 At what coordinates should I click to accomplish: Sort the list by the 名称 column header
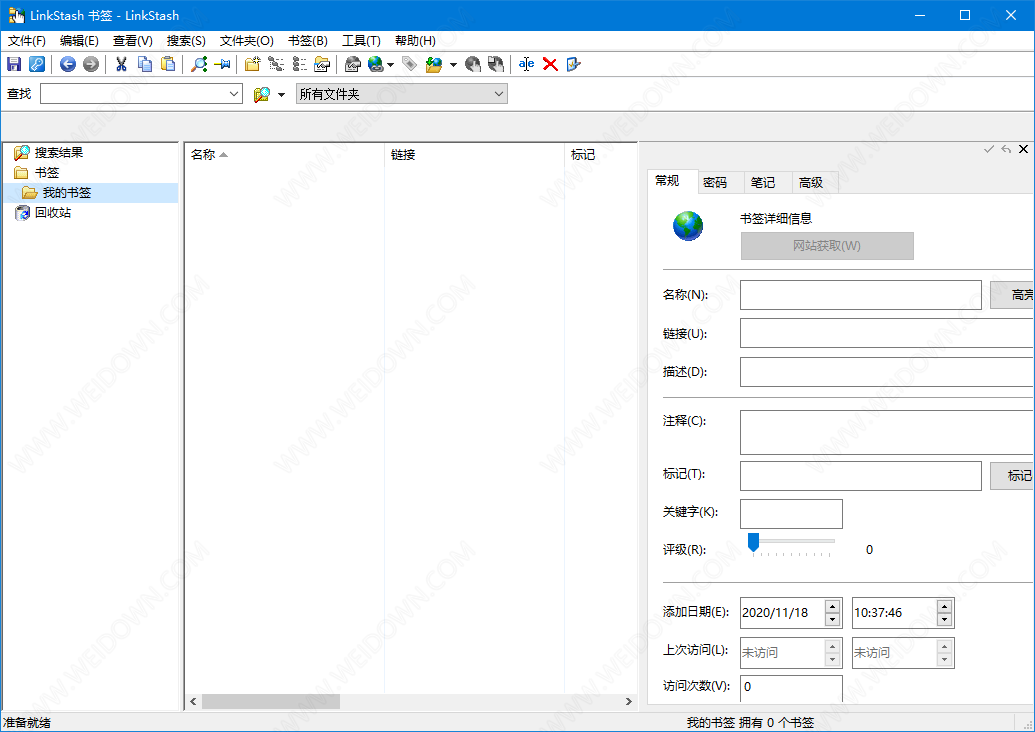284,154
